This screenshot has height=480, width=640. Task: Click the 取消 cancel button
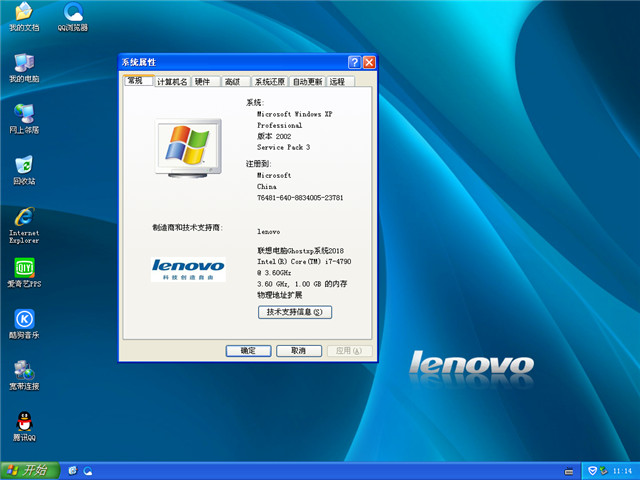pos(298,351)
